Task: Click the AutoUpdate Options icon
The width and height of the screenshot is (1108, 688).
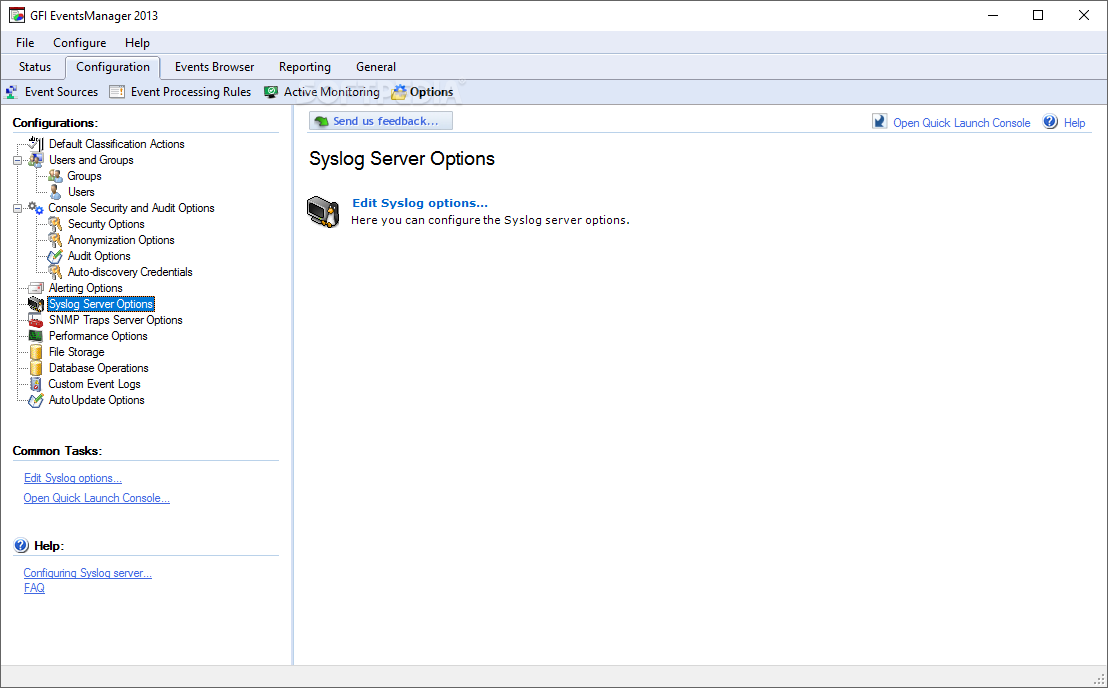Action: (x=35, y=400)
